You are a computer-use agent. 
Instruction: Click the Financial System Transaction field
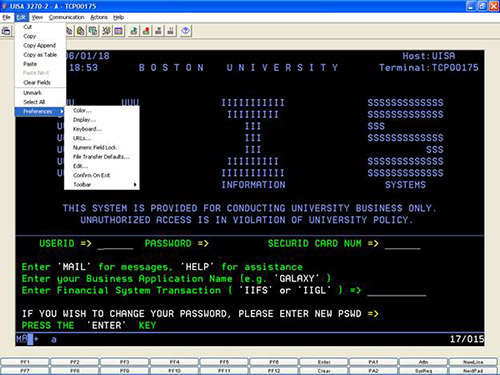click(x=397, y=291)
